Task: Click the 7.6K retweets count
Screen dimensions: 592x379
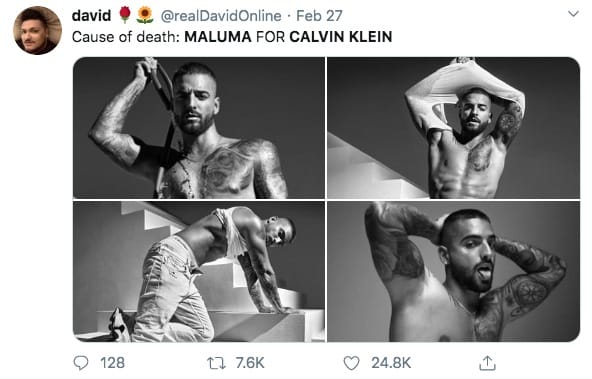Action: (250, 363)
